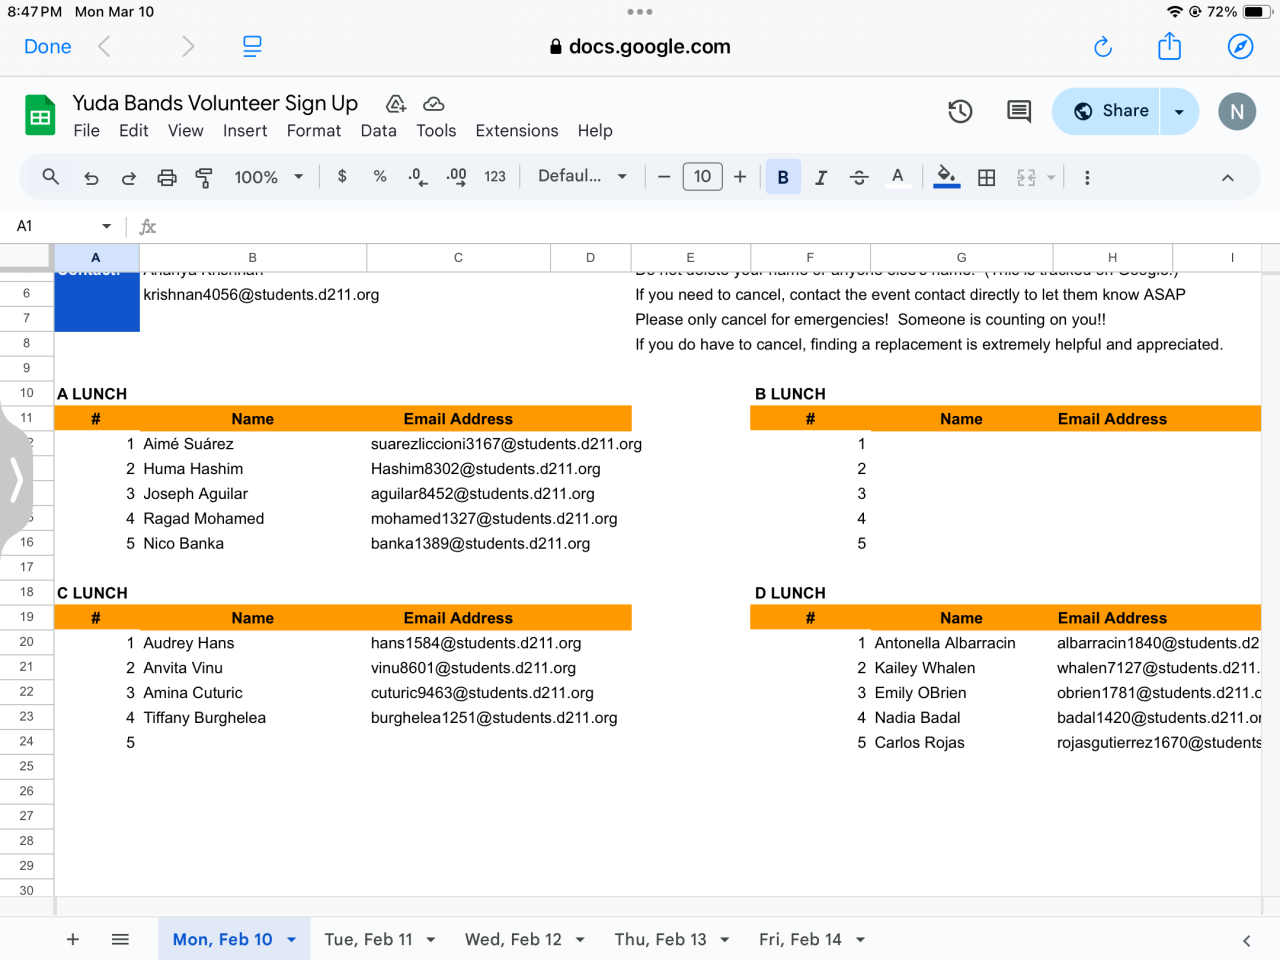Click the font size input field

click(x=702, y=177)
